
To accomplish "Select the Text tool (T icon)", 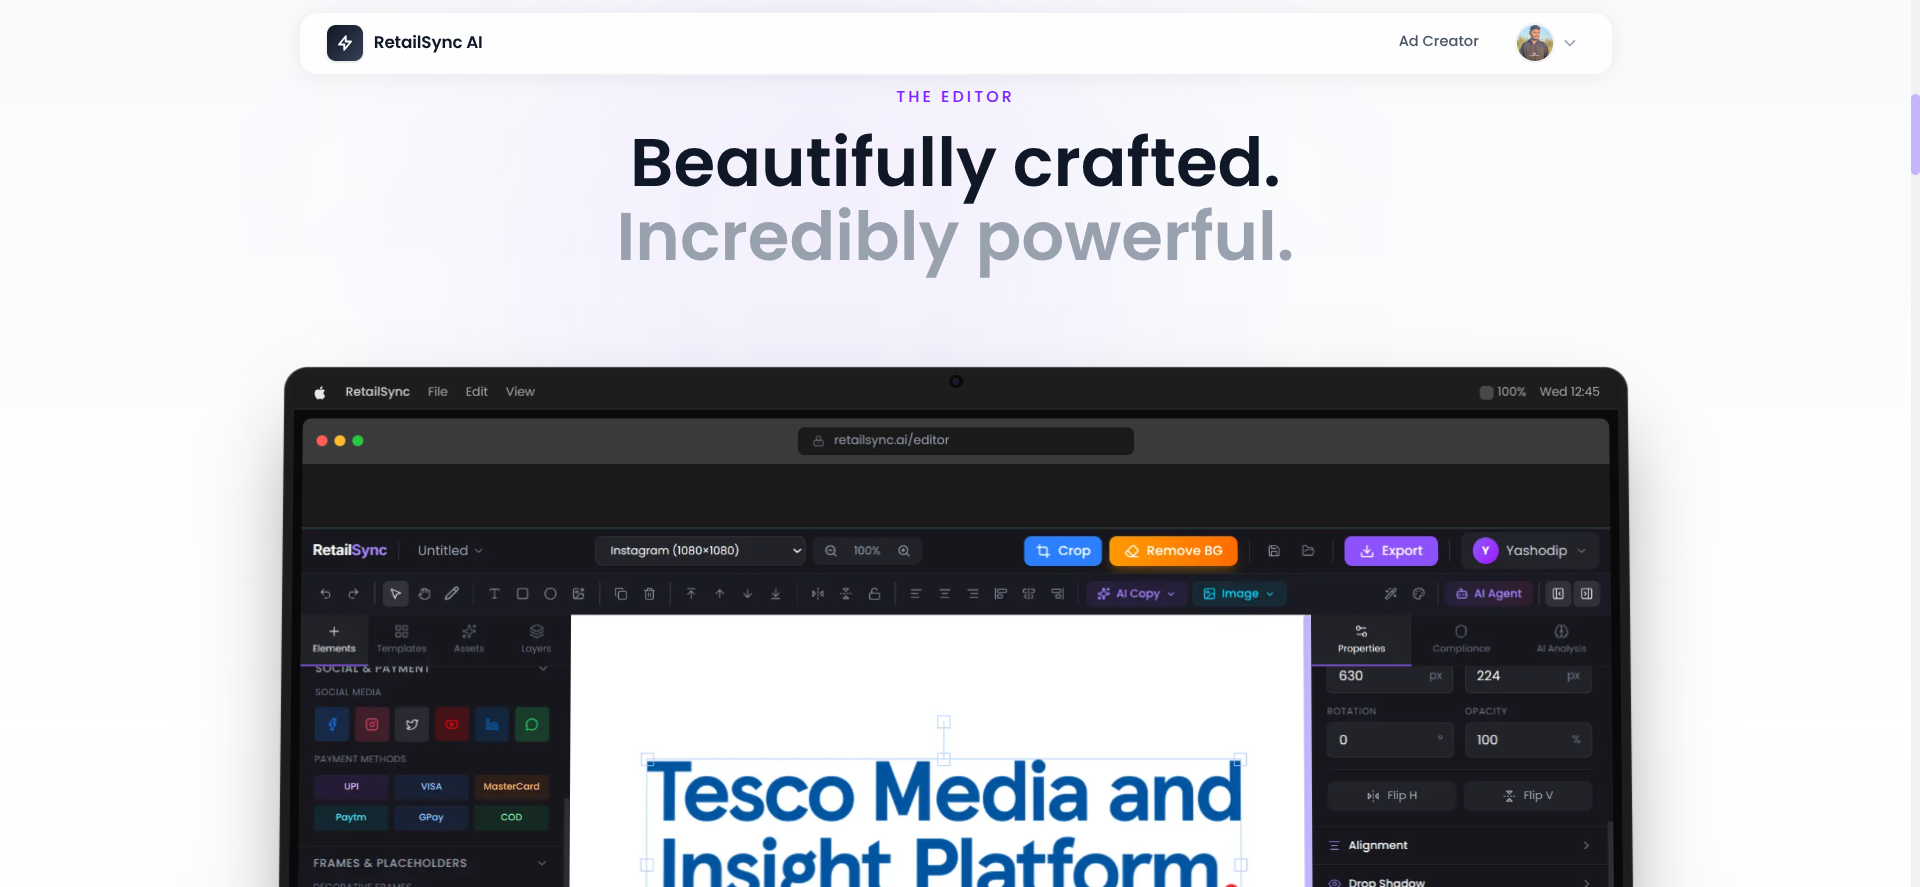I will [494, 594].
